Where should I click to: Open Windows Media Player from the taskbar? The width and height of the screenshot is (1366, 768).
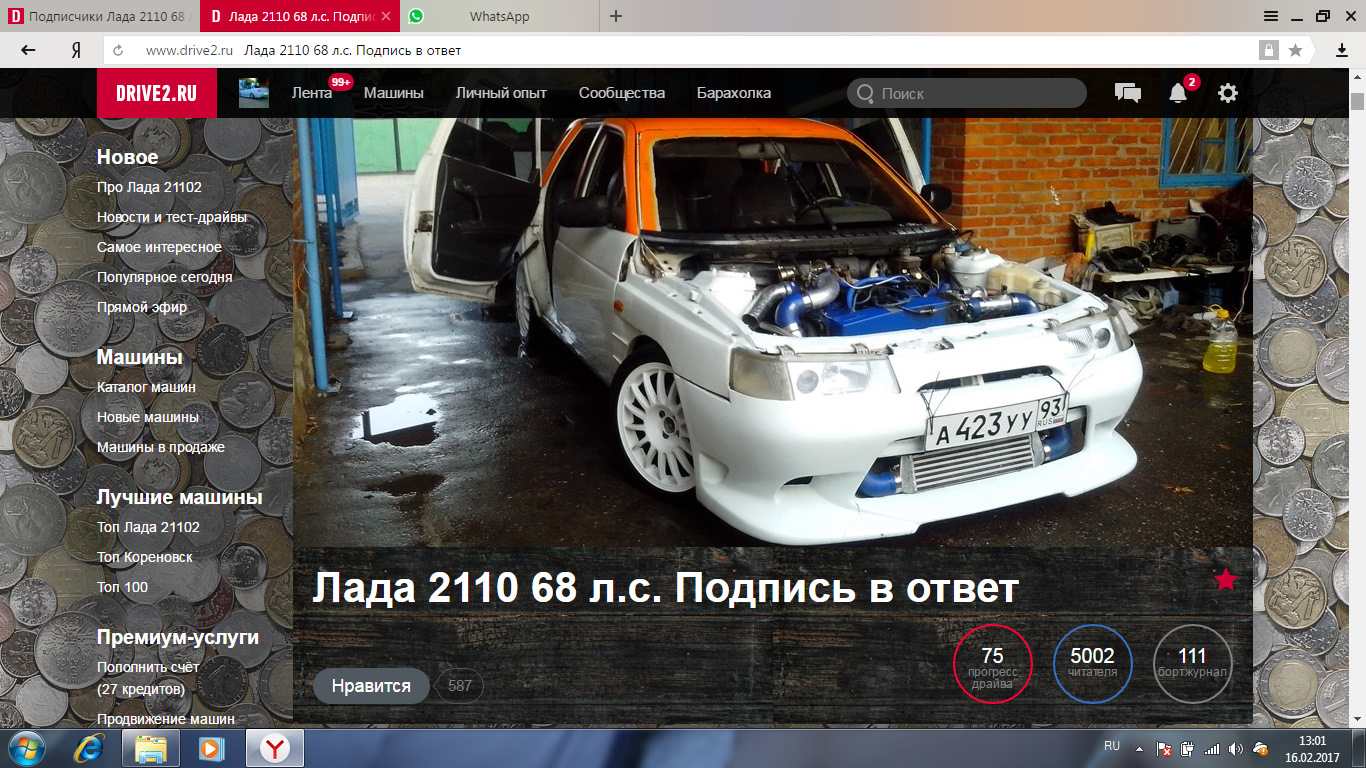210,748
